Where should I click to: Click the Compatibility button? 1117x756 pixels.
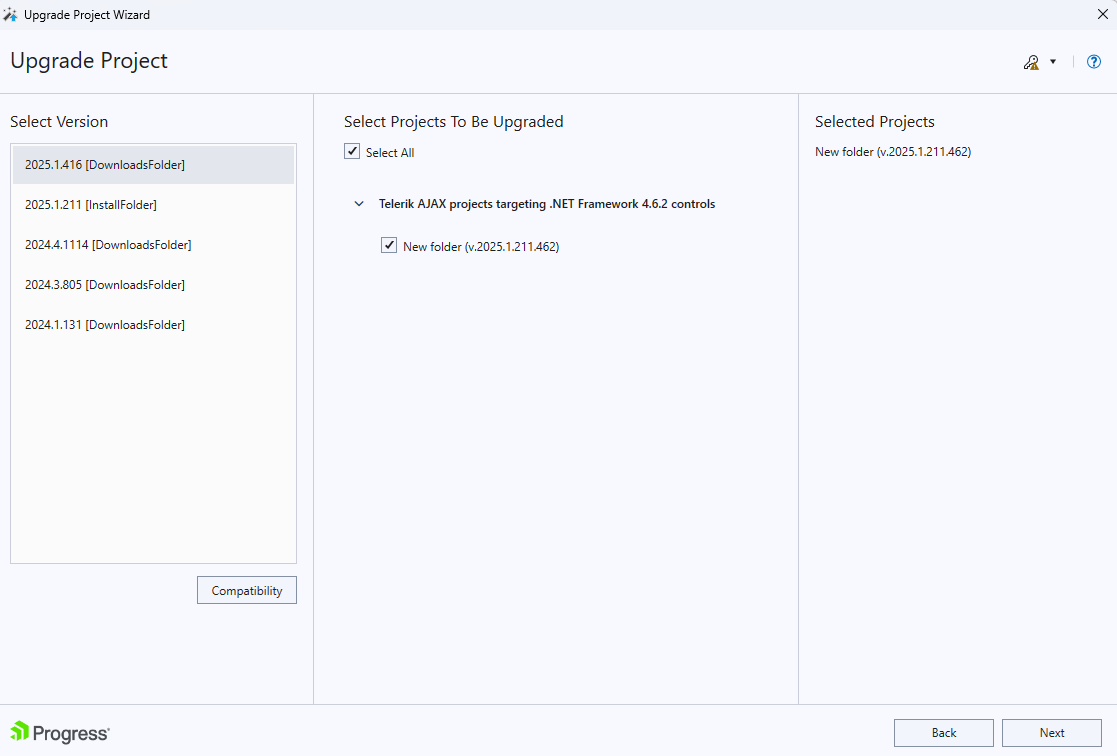[x=246, y=590]
